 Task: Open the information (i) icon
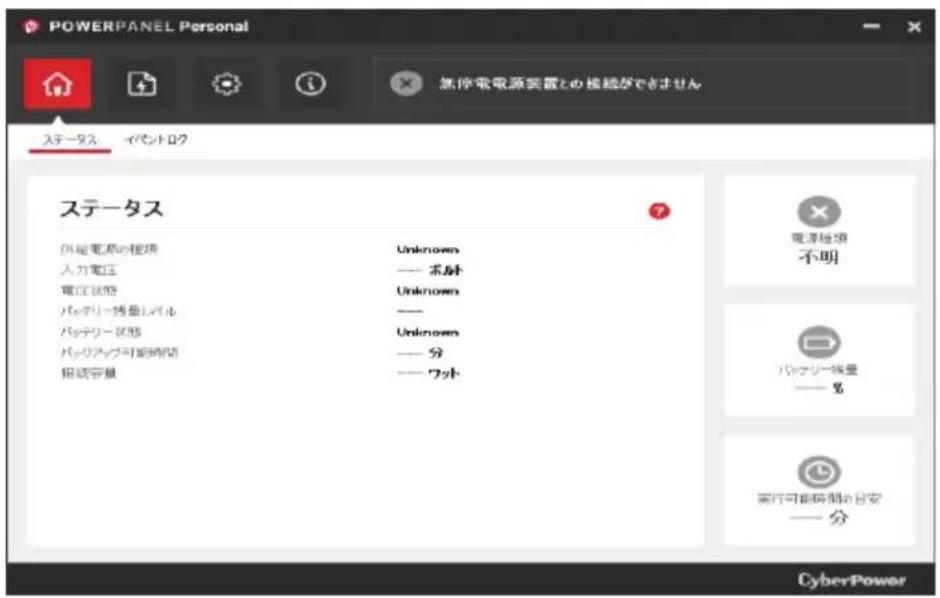click(310, 84)
